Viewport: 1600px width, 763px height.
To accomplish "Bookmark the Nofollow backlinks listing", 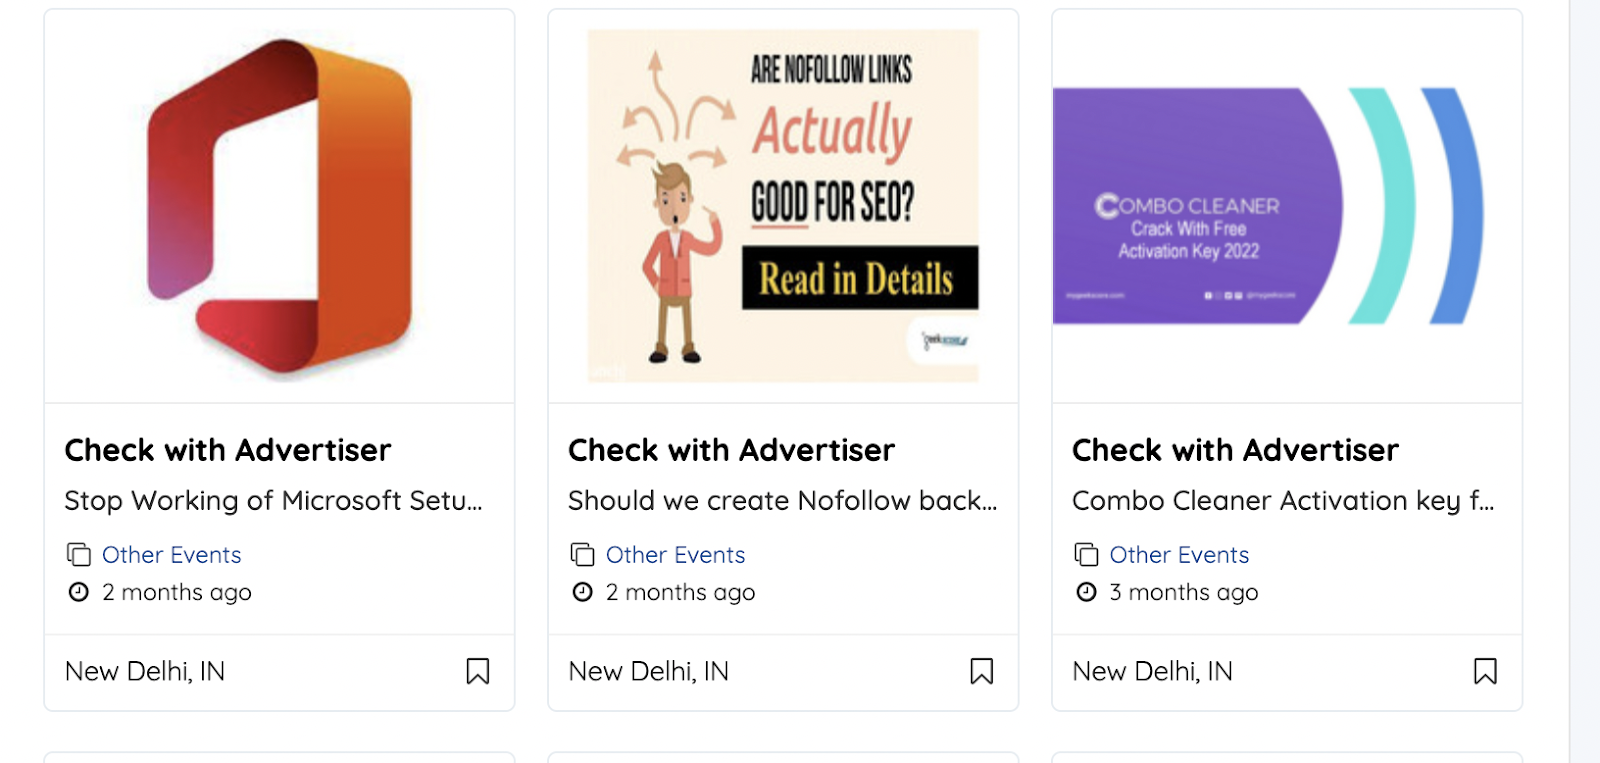I will tap(982, 671).
